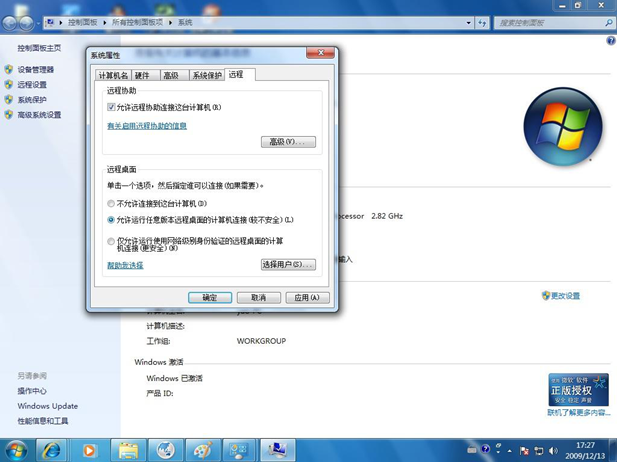Open 性能信息和工具 sidebar link
617x462 pixels.
pyautogui.click(x=42, y=421)
